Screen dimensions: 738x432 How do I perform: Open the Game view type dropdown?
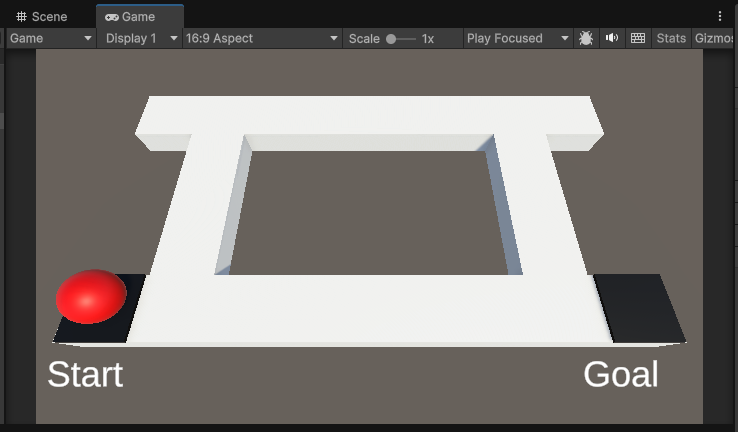(x=51, y=38)
